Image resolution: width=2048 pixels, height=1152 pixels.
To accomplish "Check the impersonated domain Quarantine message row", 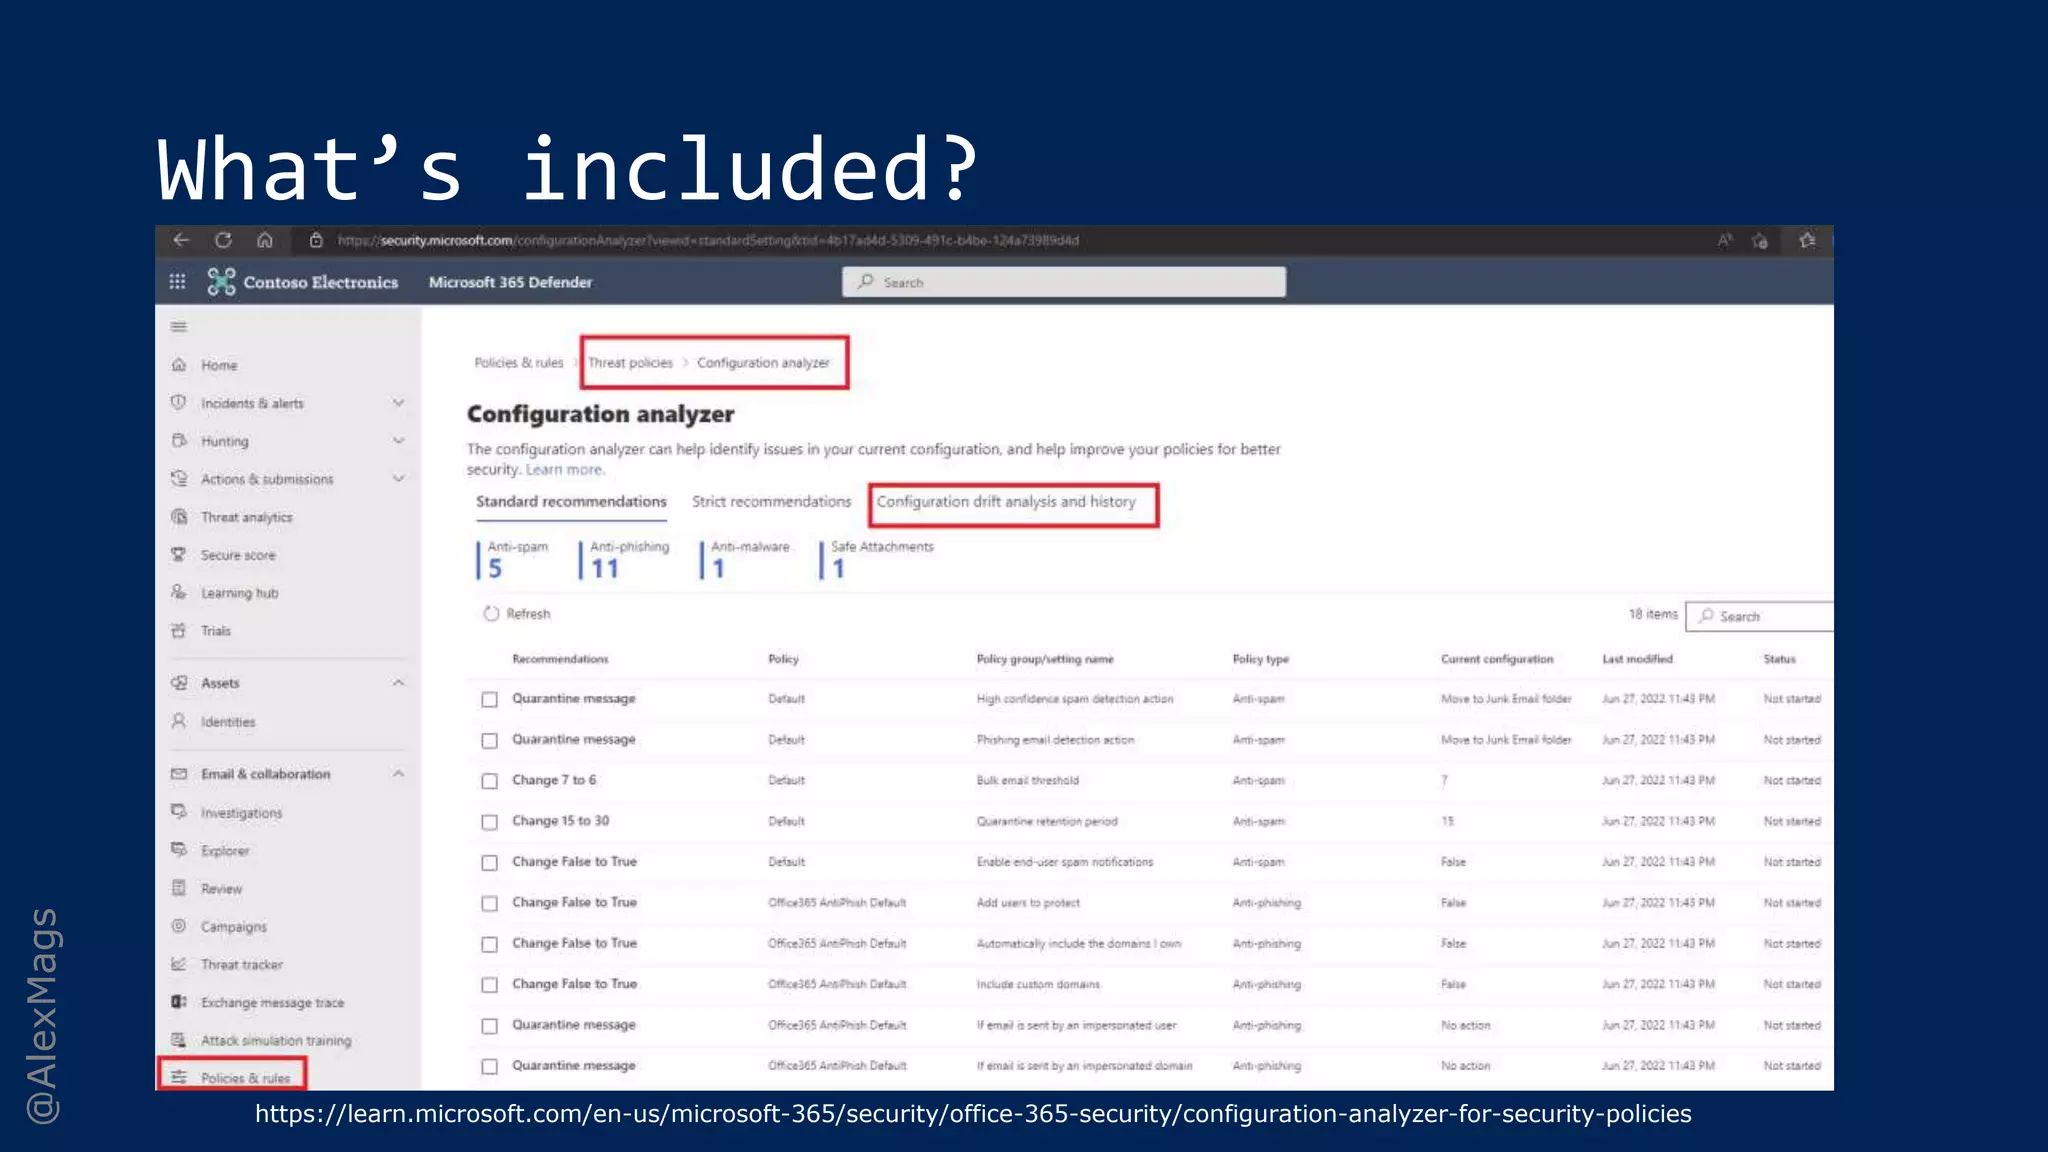I will tap(489, 1068).
